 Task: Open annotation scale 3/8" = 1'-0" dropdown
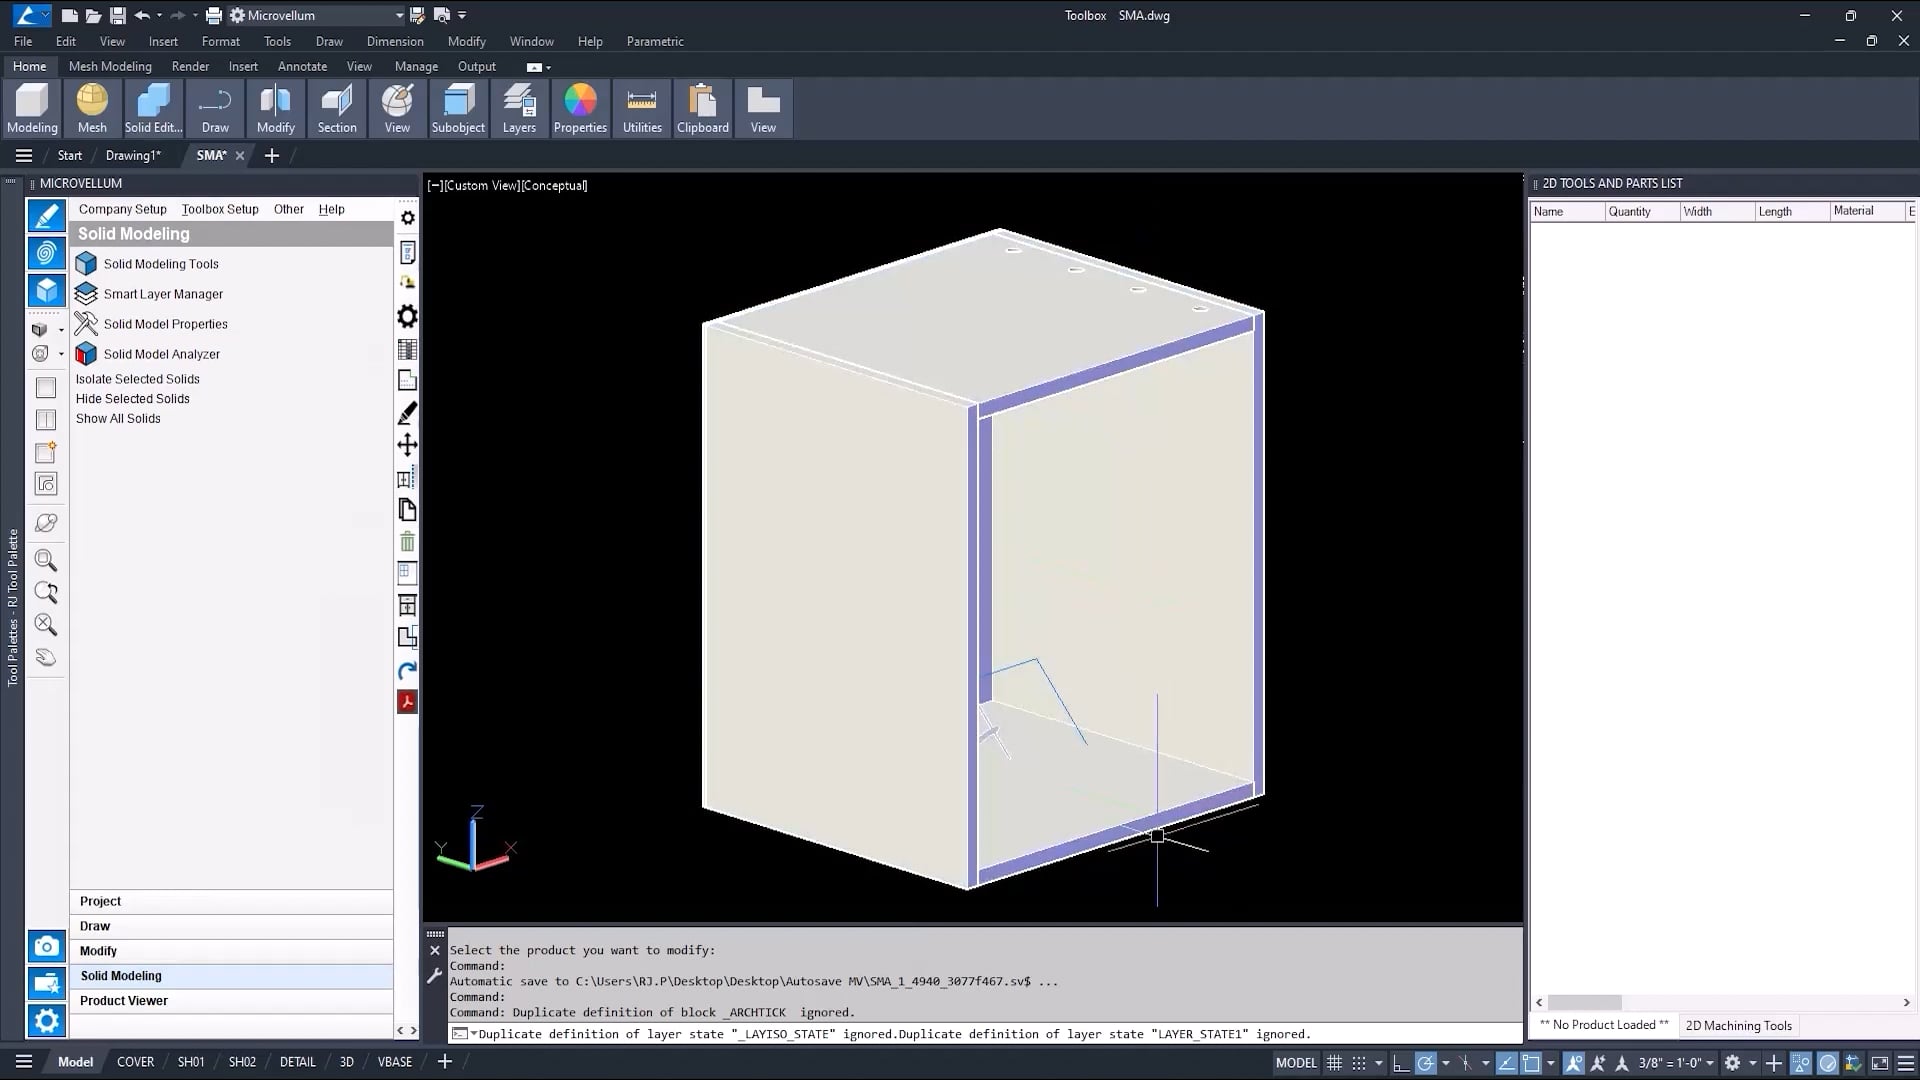click(x=1676, y=1063)
